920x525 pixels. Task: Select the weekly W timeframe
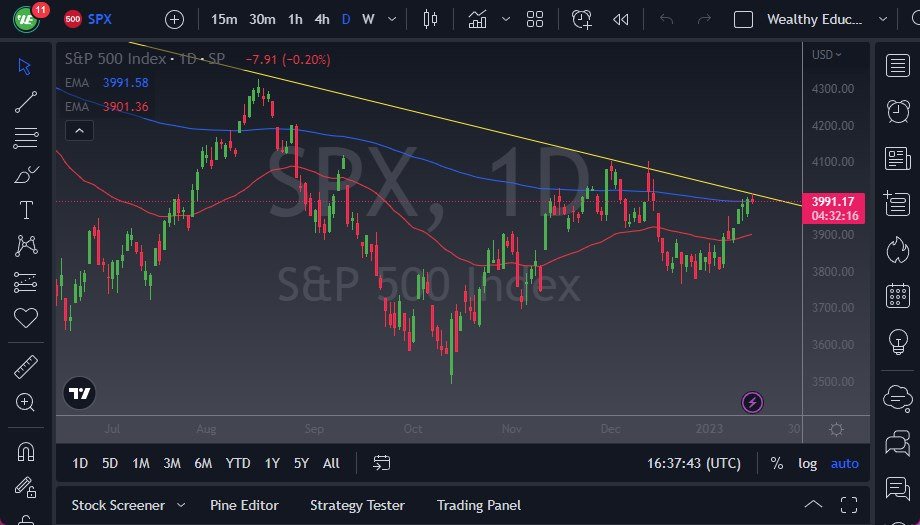368,19
